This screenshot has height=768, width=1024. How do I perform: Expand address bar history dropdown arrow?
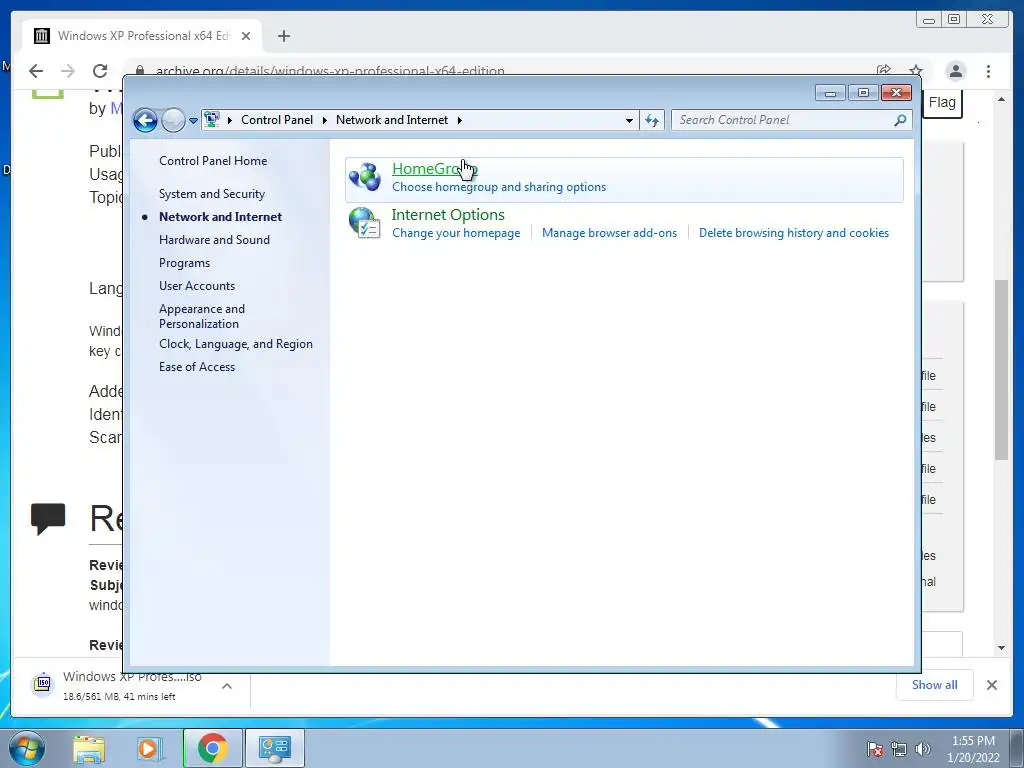[x=629, y=120]
